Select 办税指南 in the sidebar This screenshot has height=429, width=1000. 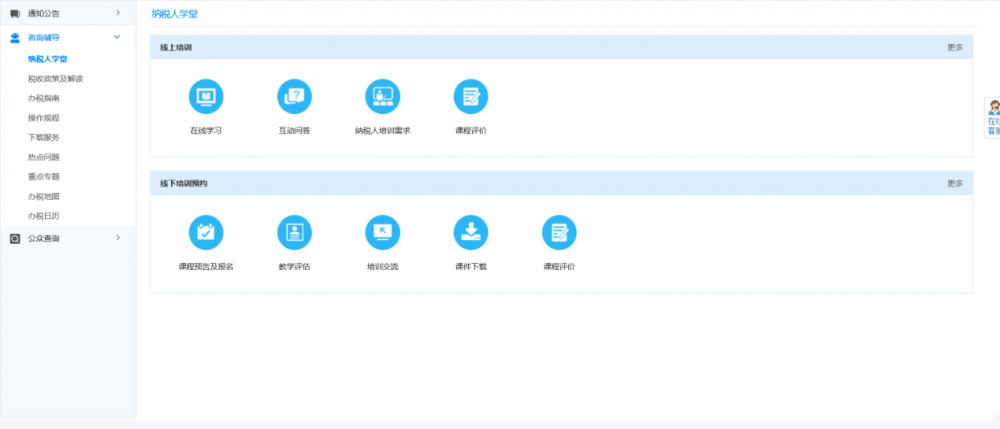pyautogui.click(x=44, y=98)
